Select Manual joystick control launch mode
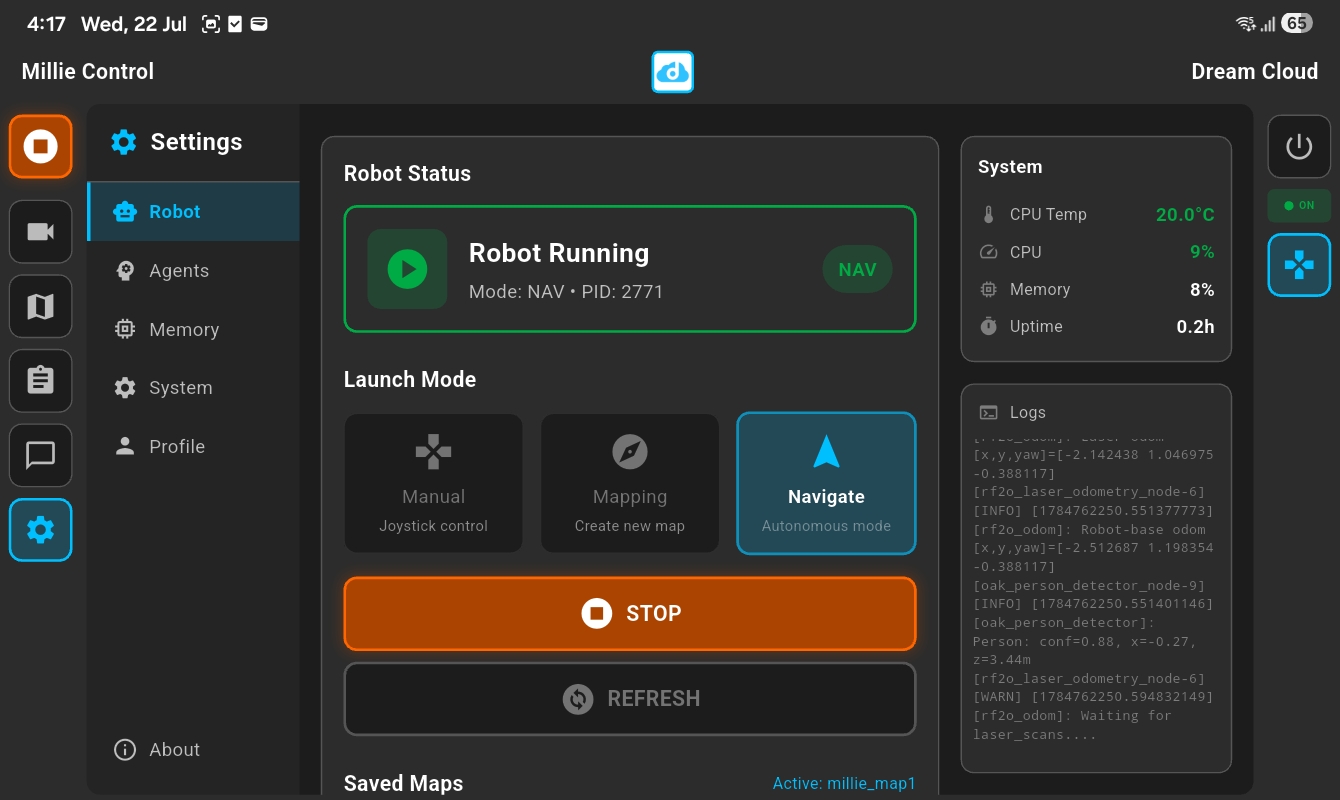Screen dimensions: 1340x800 [x=434, y=483]
